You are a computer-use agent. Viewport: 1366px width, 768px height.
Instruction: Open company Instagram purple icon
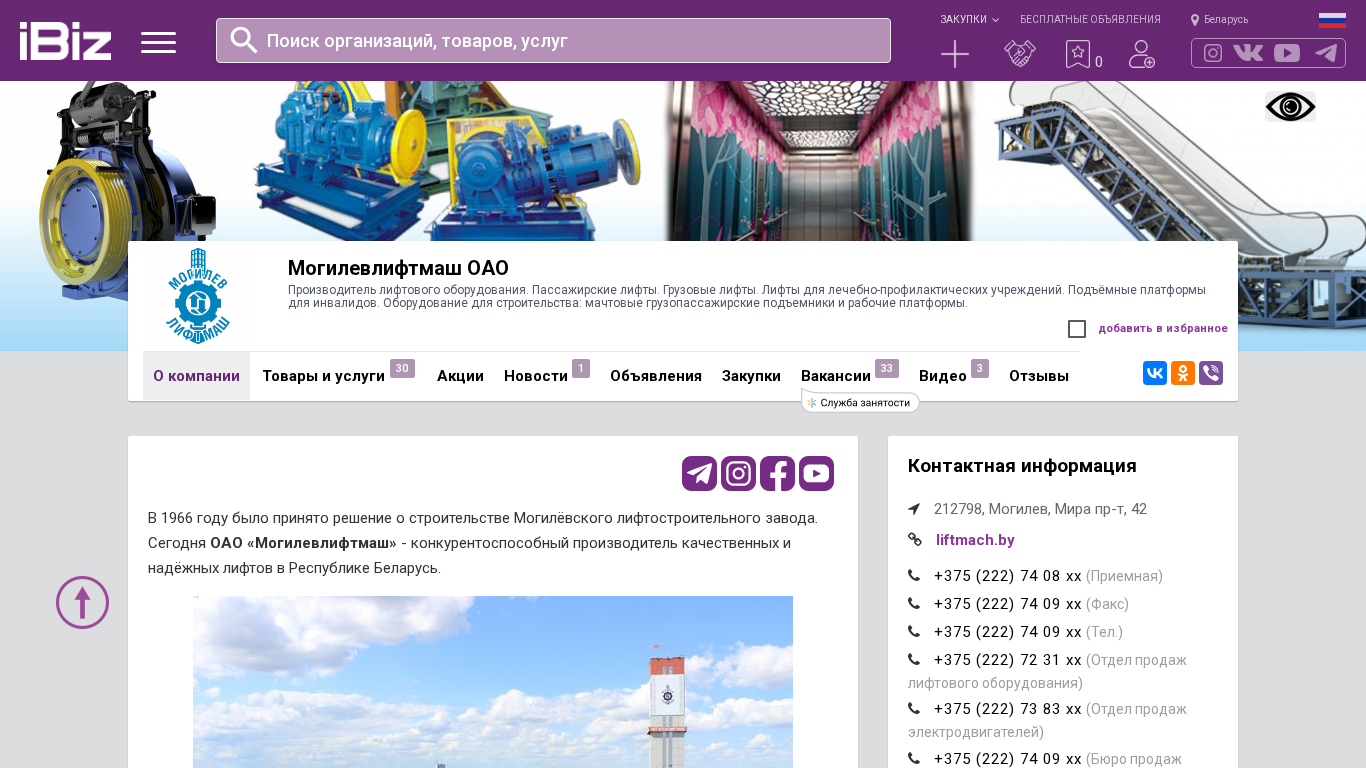tap(739, 474)
